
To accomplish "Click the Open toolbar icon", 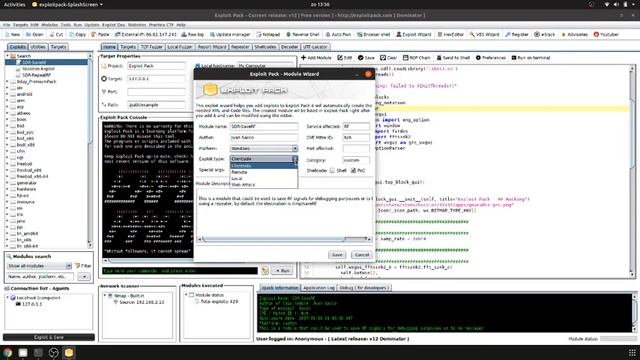I will click(35, 35).
